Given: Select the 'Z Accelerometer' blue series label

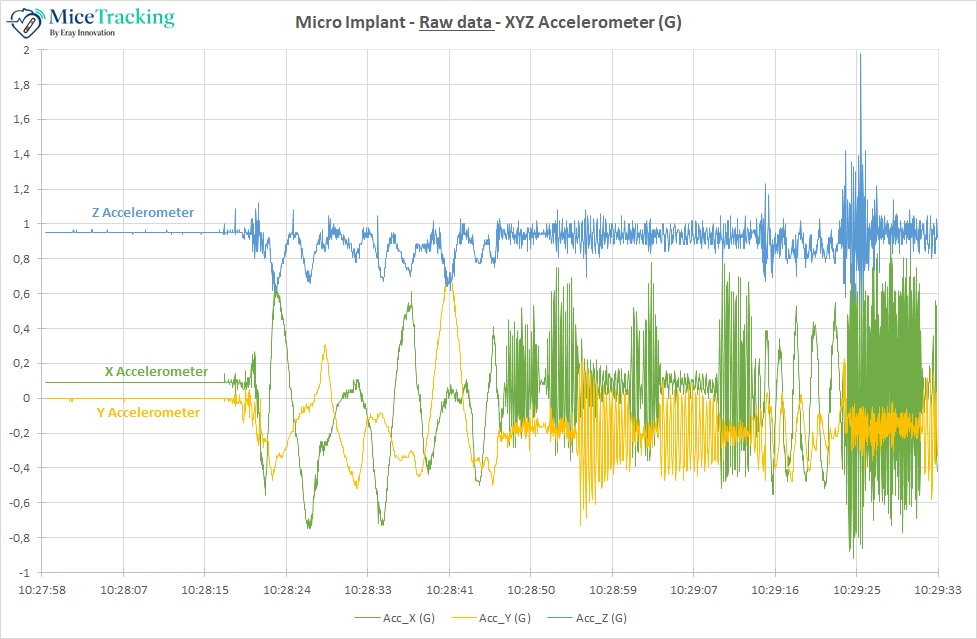Looking at the screenshot, I should [x=143, y=212].
